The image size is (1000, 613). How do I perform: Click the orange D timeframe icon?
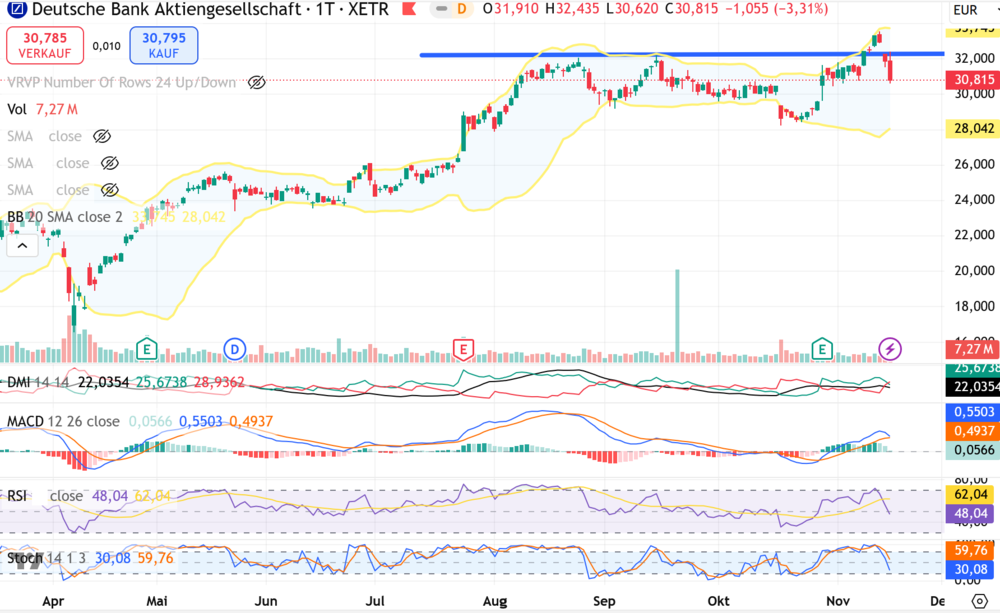pos(464,9)
